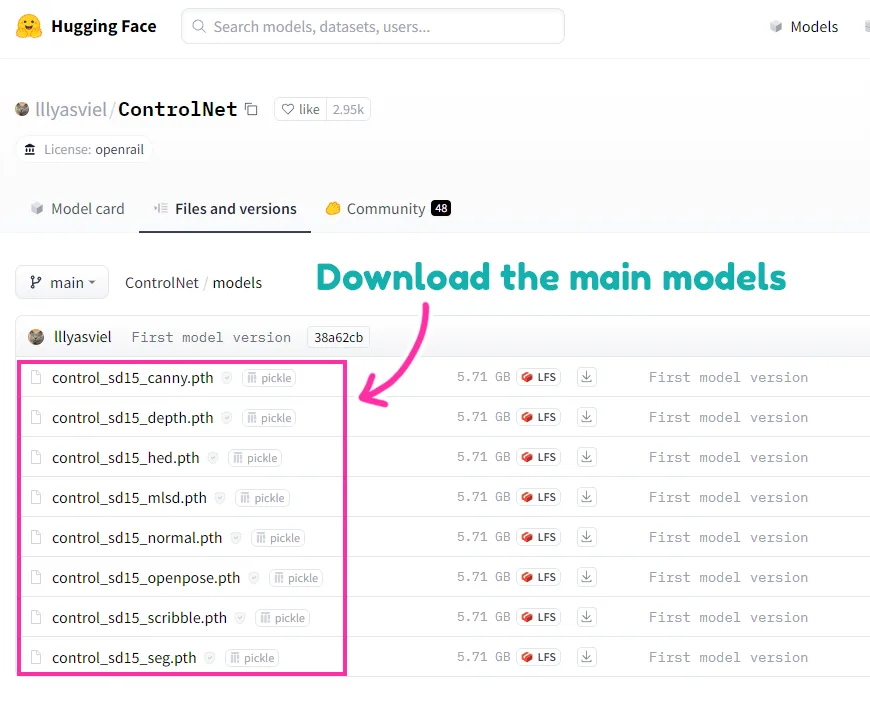Image resolution: width=870 pixels, height=721 pixels.
Task: Click the safety scan icon beside control_sd15_normal.pth
Action: (x=236, y=538)
